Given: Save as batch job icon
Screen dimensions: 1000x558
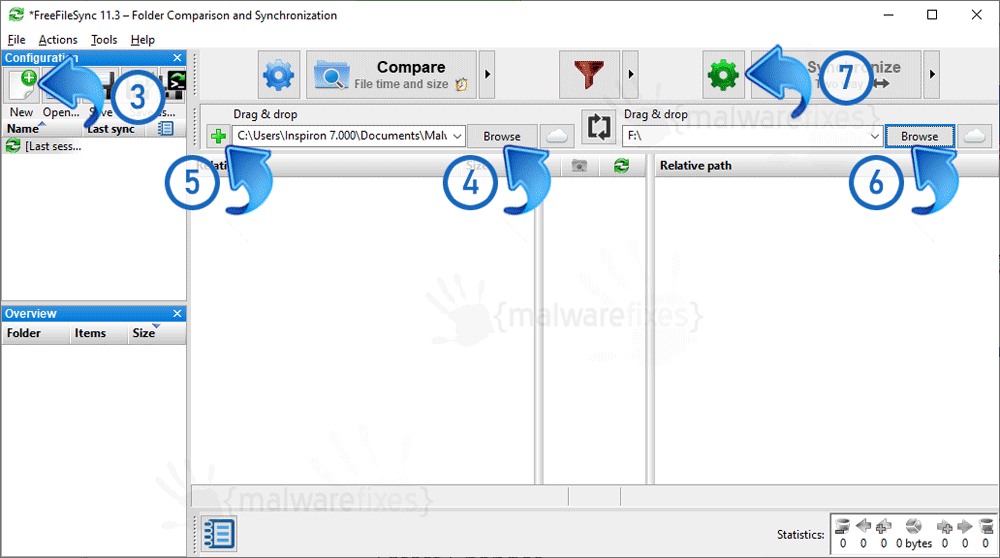Looking at the screenshot, I should (173, 87).
